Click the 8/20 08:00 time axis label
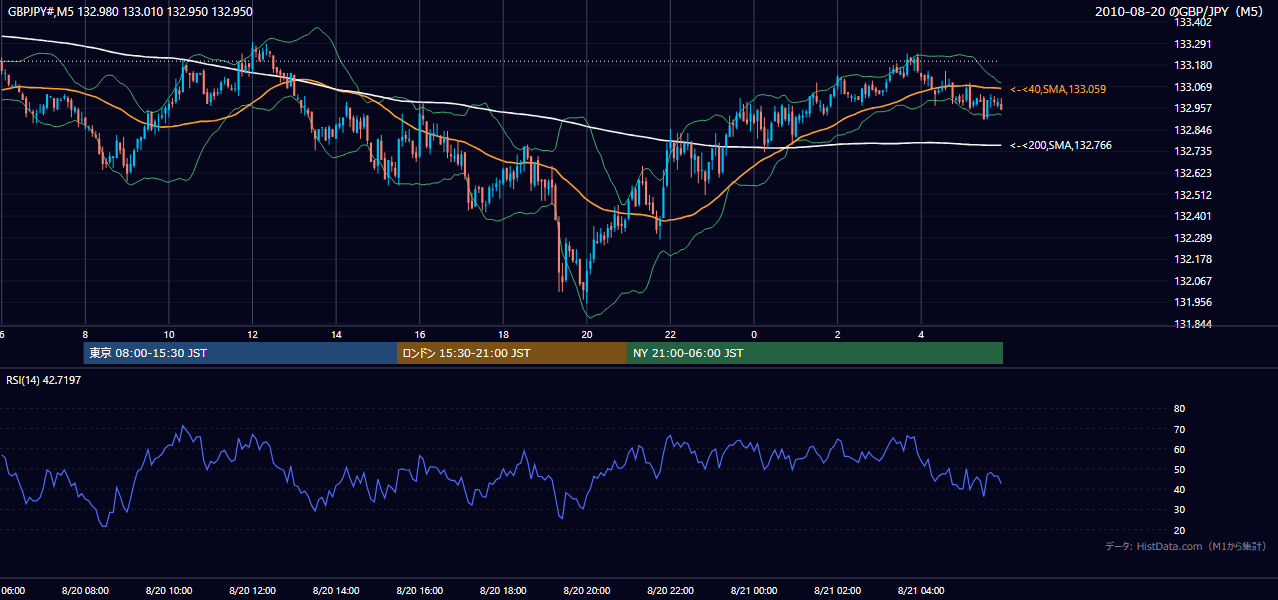1278x600 pixels. (x=85, y=590)
